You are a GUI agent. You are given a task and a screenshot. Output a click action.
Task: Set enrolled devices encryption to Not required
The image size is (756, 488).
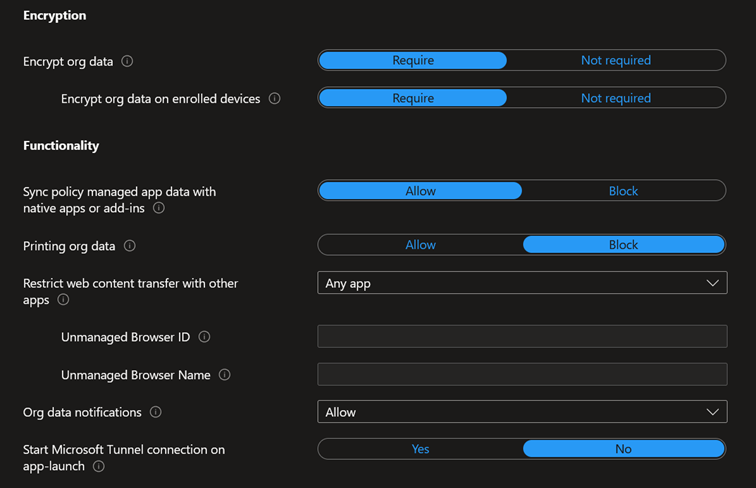coord(615,98)
